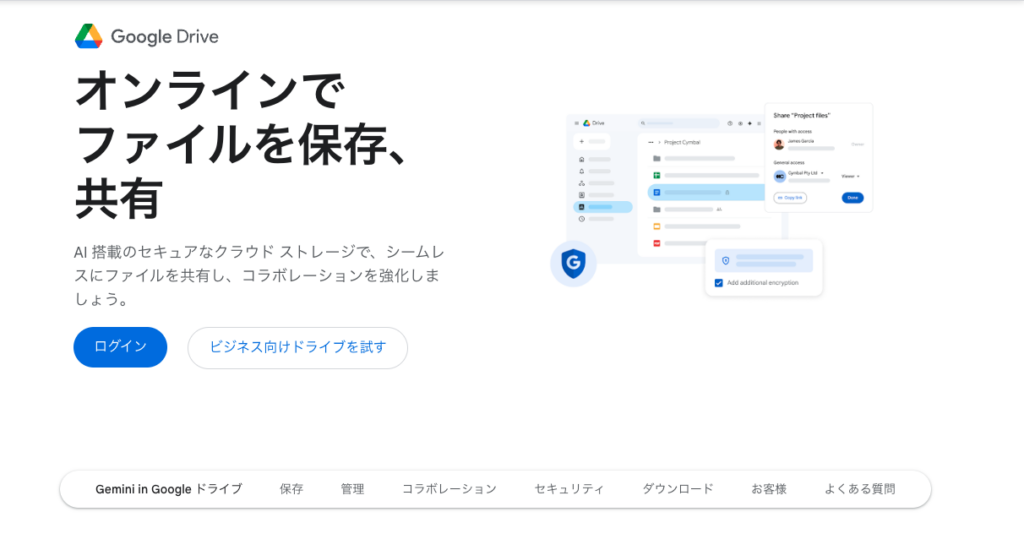Click the blue ログイン button
The height and width of the screenshot is (550, 1024).
[120, 347]
